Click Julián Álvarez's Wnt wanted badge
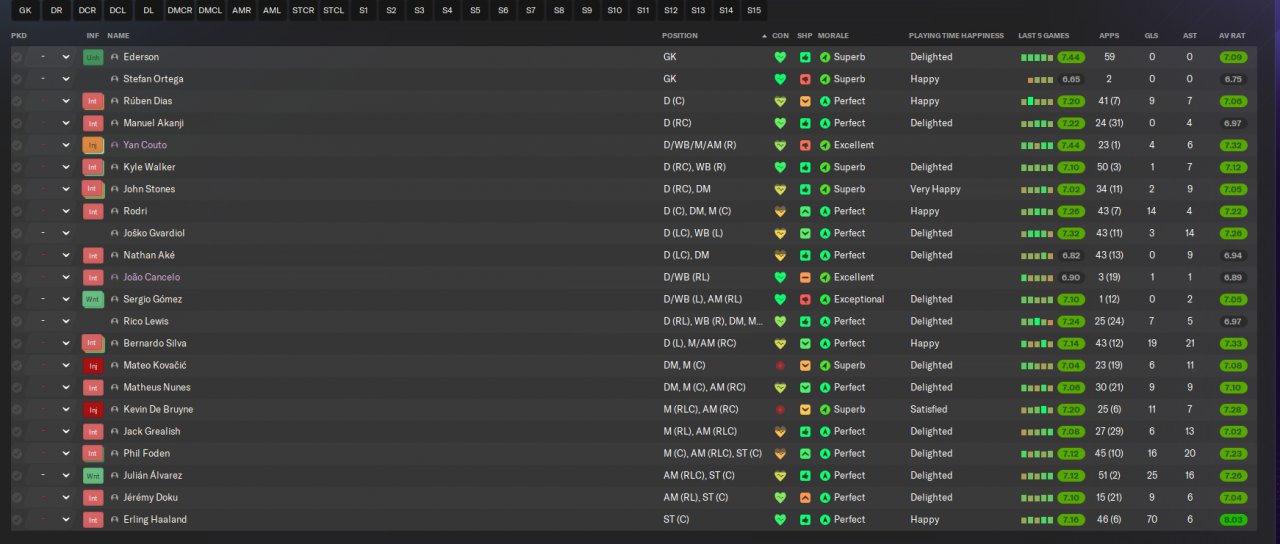The width and height of the screenshot is (1280, 544). [93, 475]
